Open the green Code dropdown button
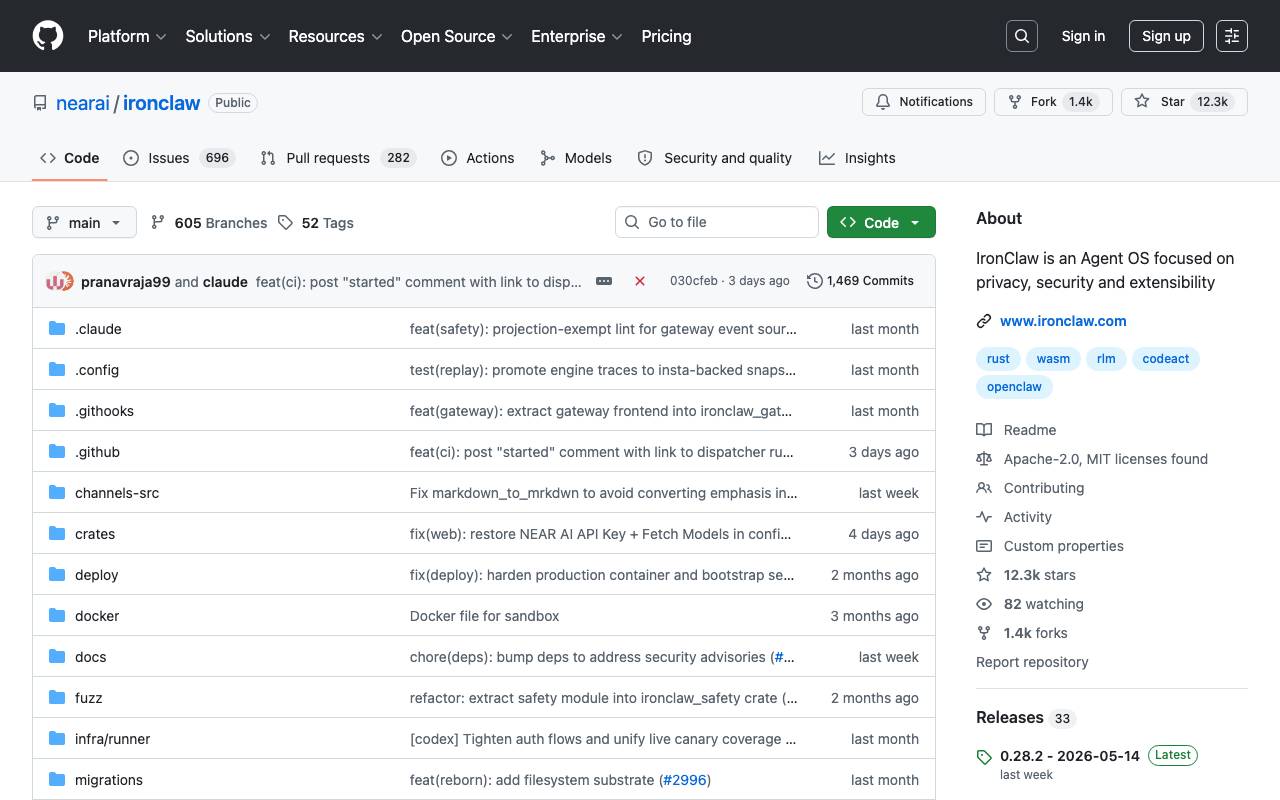The image size is (1280, 800). click(881, 222)
